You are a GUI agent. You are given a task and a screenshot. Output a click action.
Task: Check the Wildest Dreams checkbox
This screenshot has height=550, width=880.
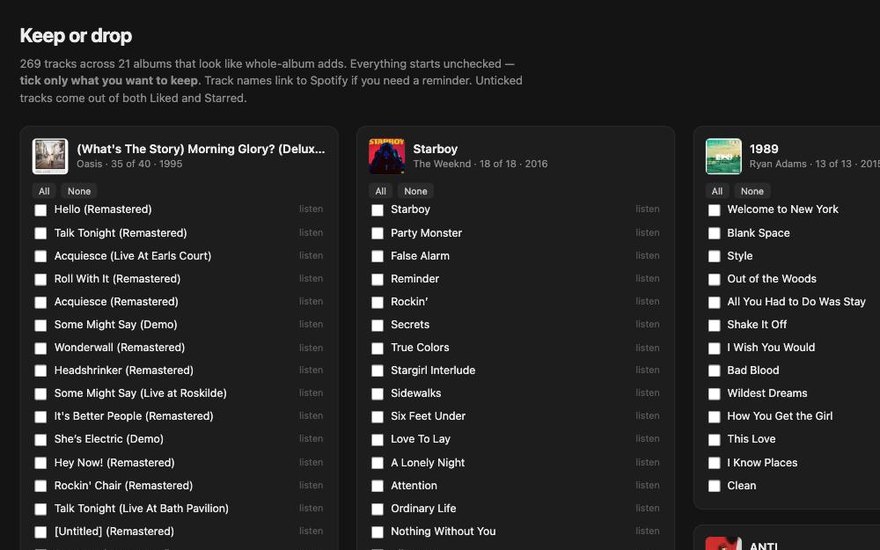pos(714,394)
